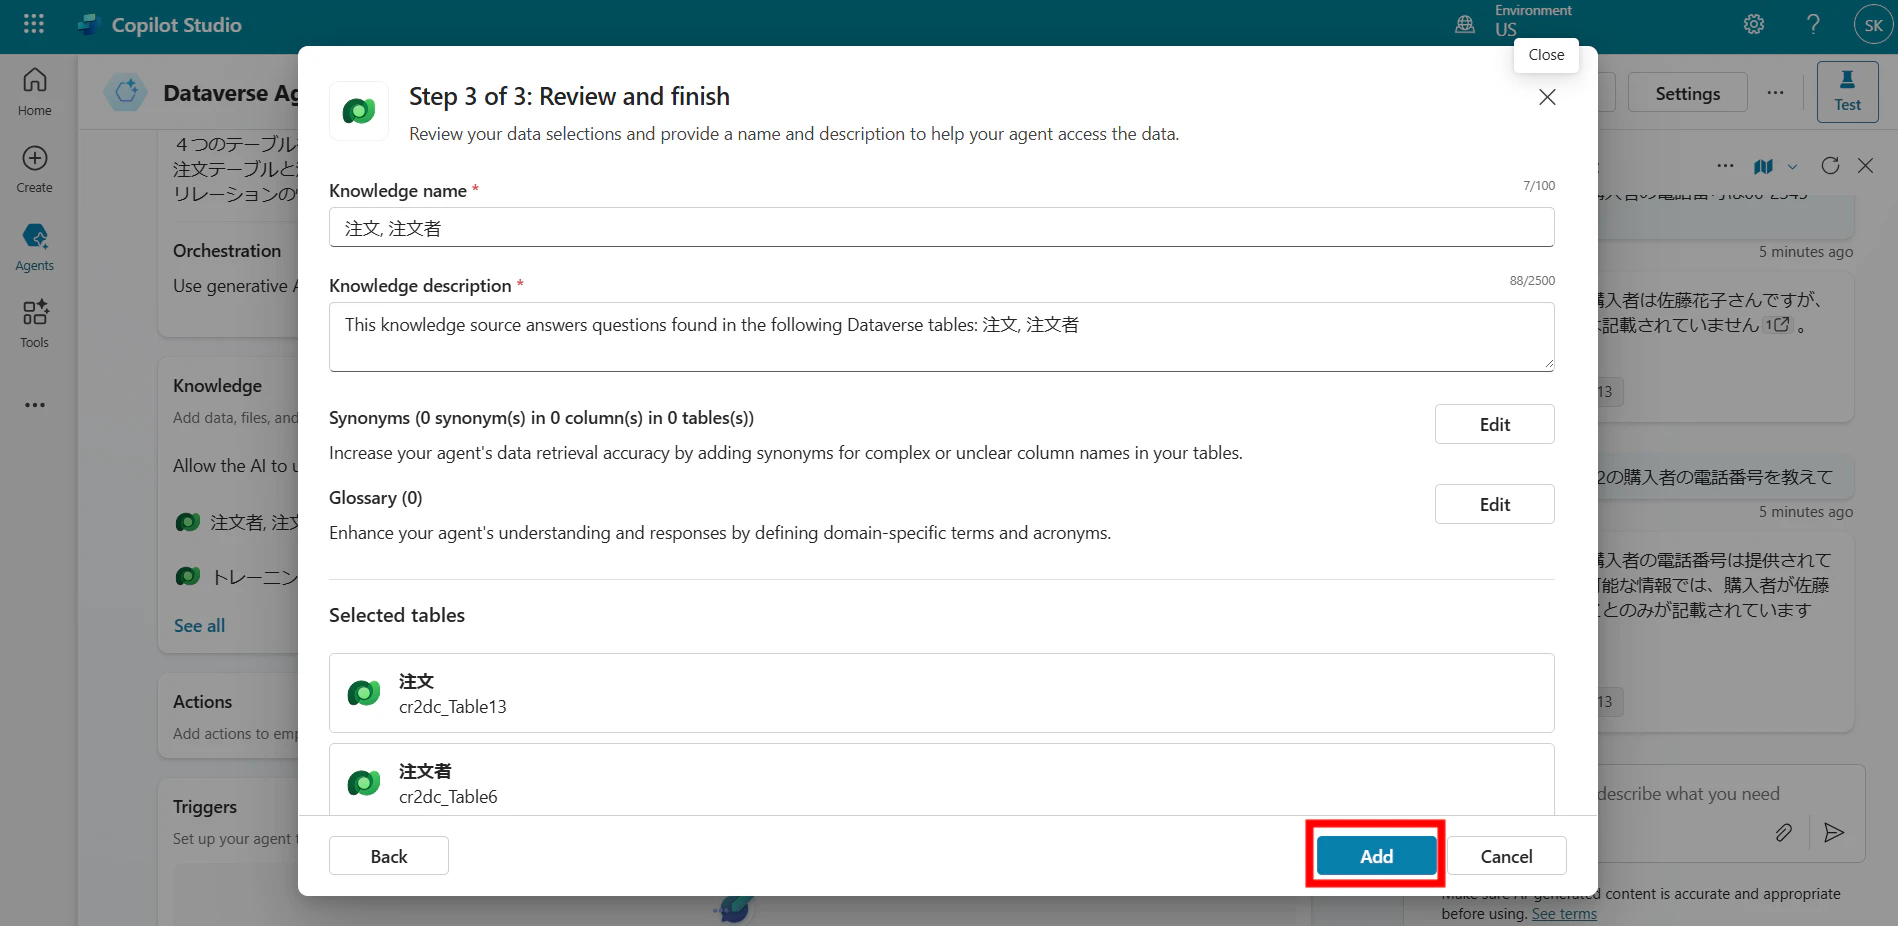
Task: Open the app launcher grid icon
Action: coord(34,24)
